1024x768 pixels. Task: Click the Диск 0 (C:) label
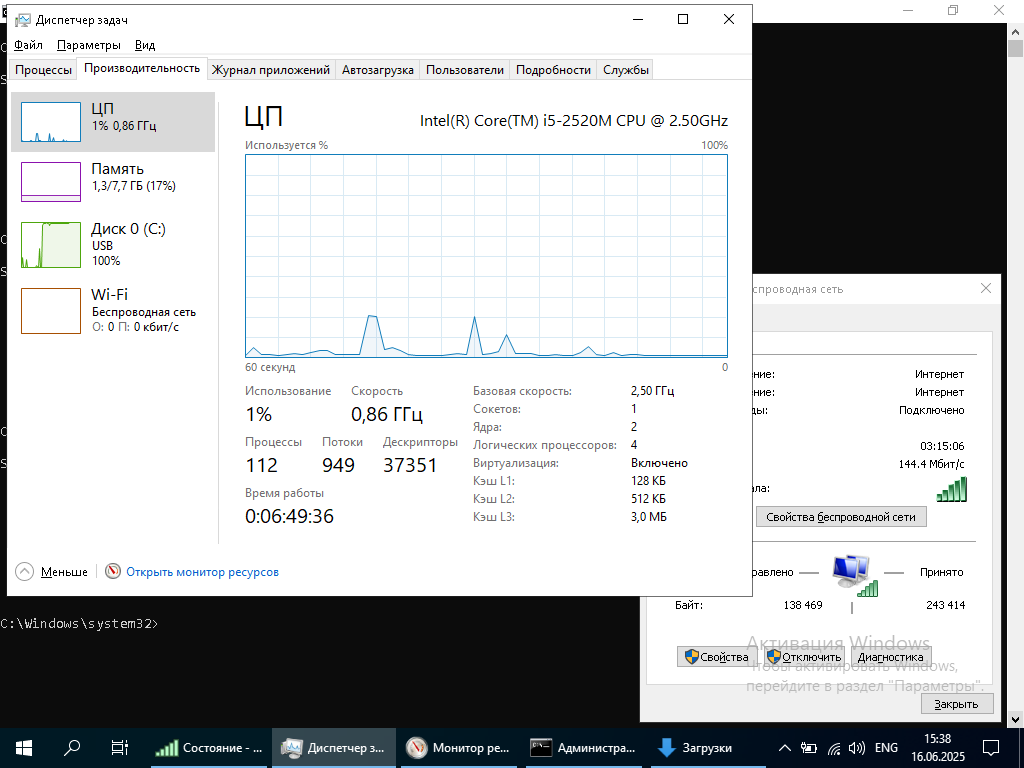coord(129,229)
